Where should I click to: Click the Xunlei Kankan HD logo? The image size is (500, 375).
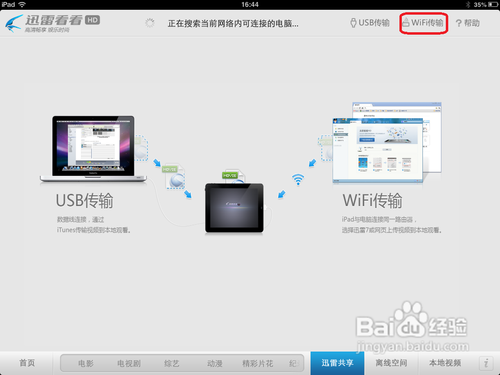pyautogui.click(x=52, y=23)
